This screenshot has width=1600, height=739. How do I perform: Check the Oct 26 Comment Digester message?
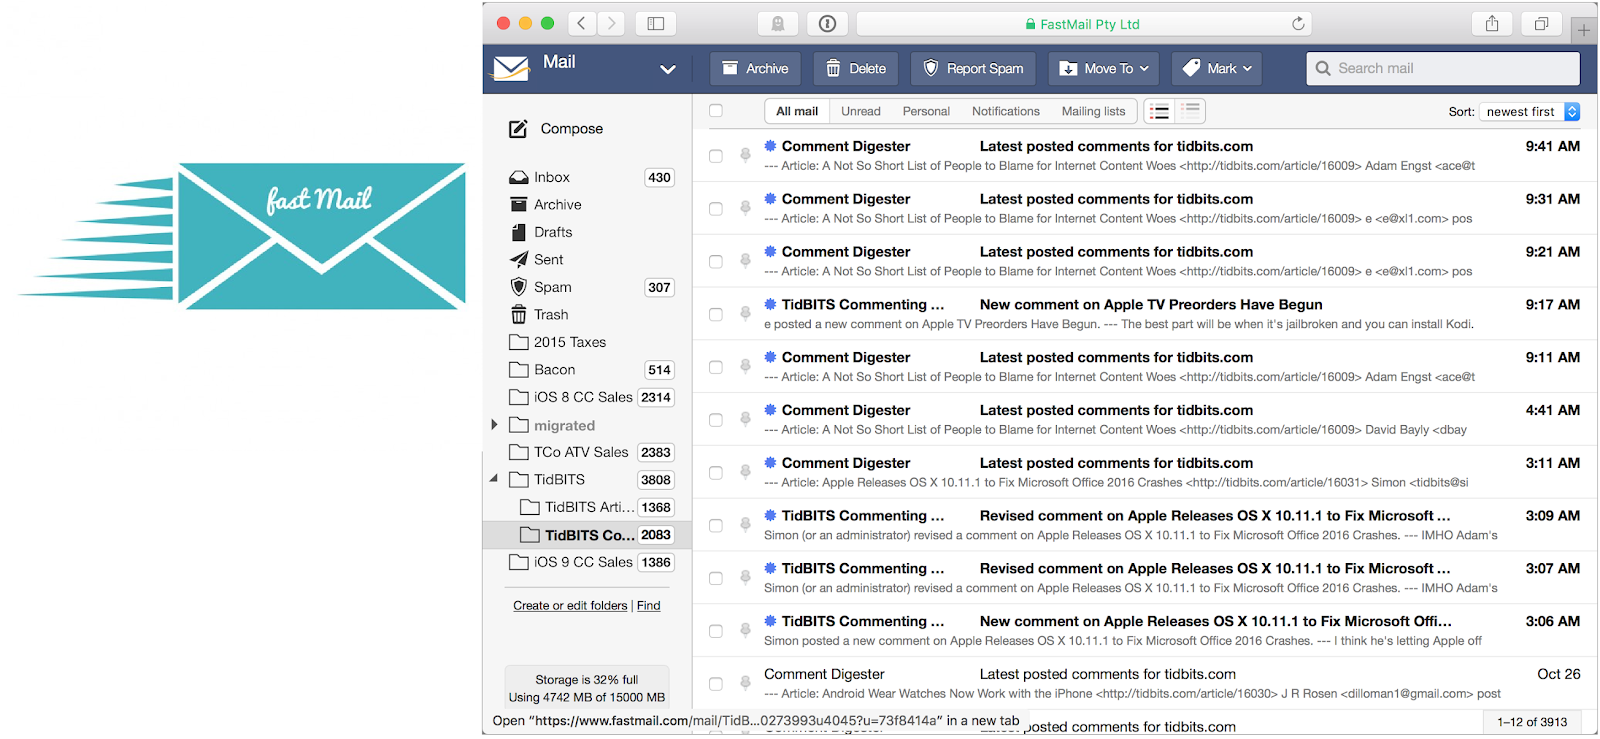tap(716, 684)
